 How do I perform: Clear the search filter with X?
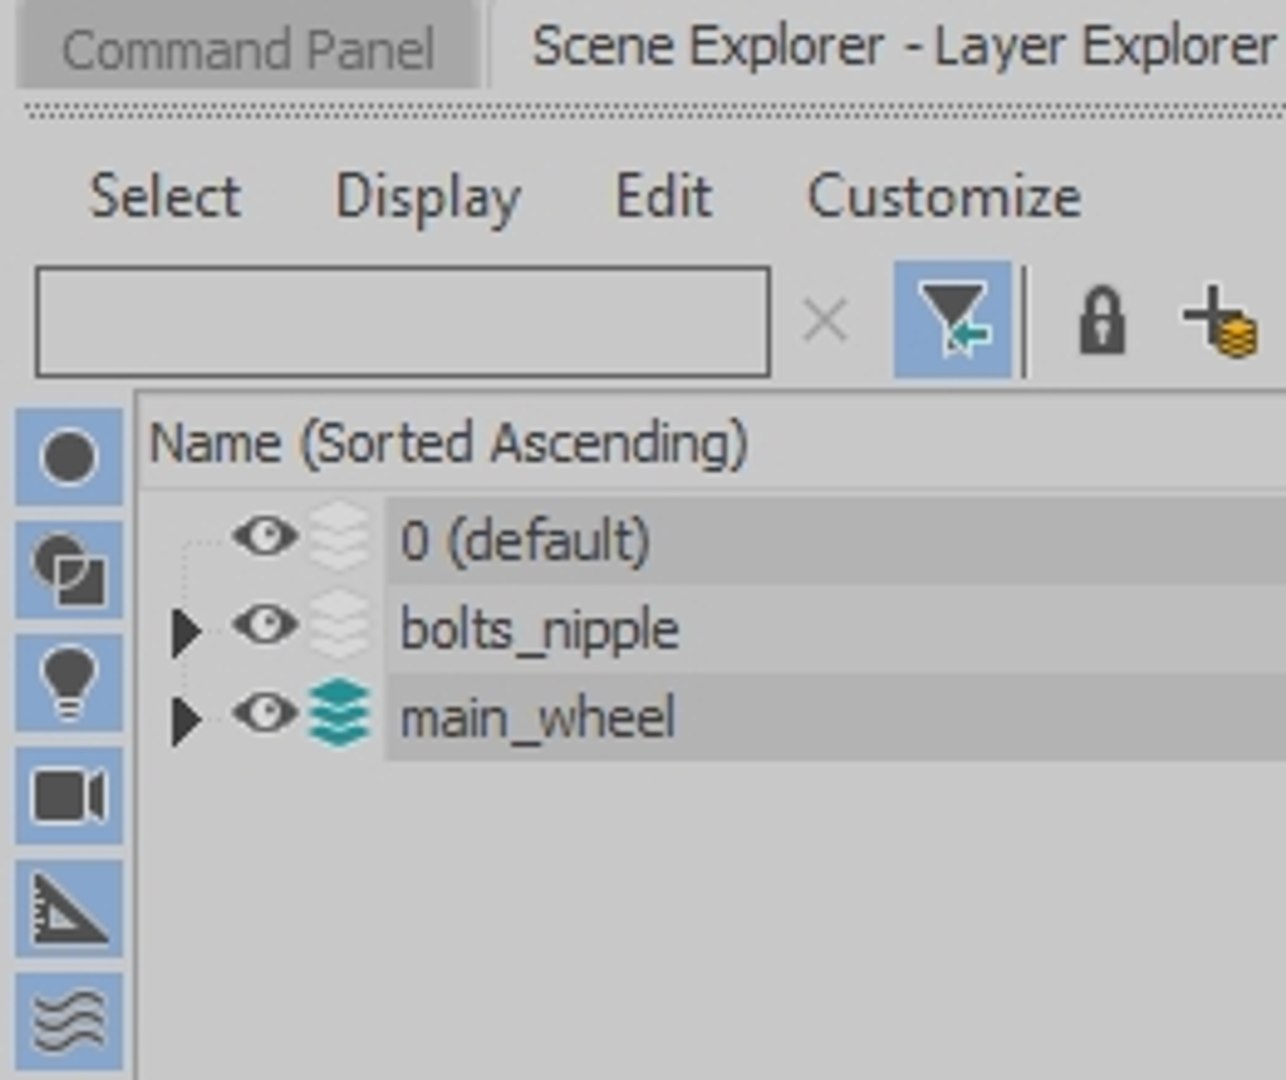point(825,321)
